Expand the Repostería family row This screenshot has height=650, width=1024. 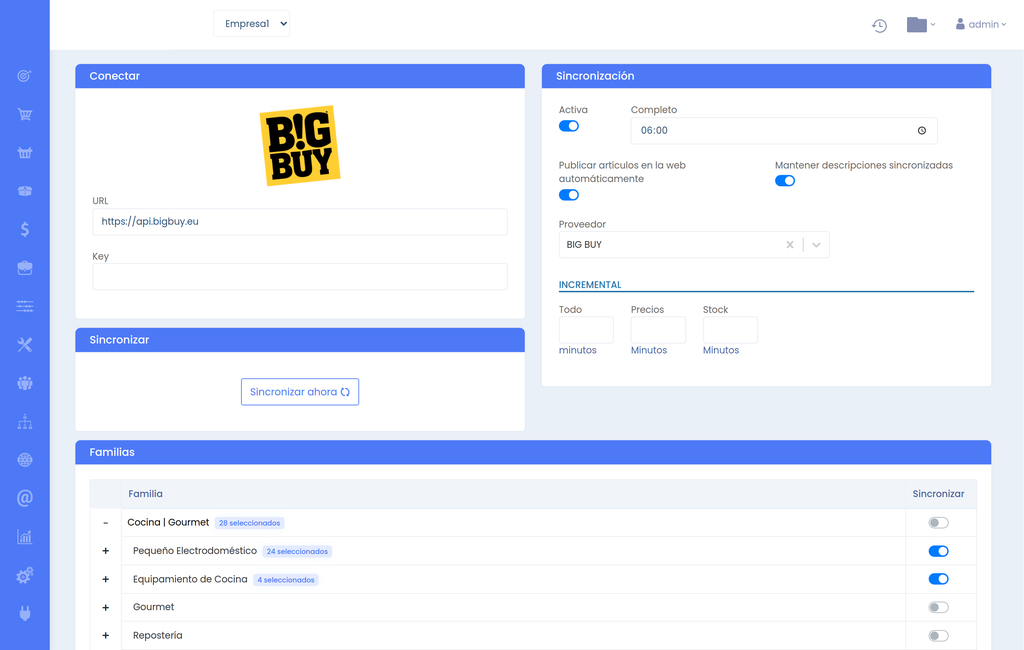105,636
